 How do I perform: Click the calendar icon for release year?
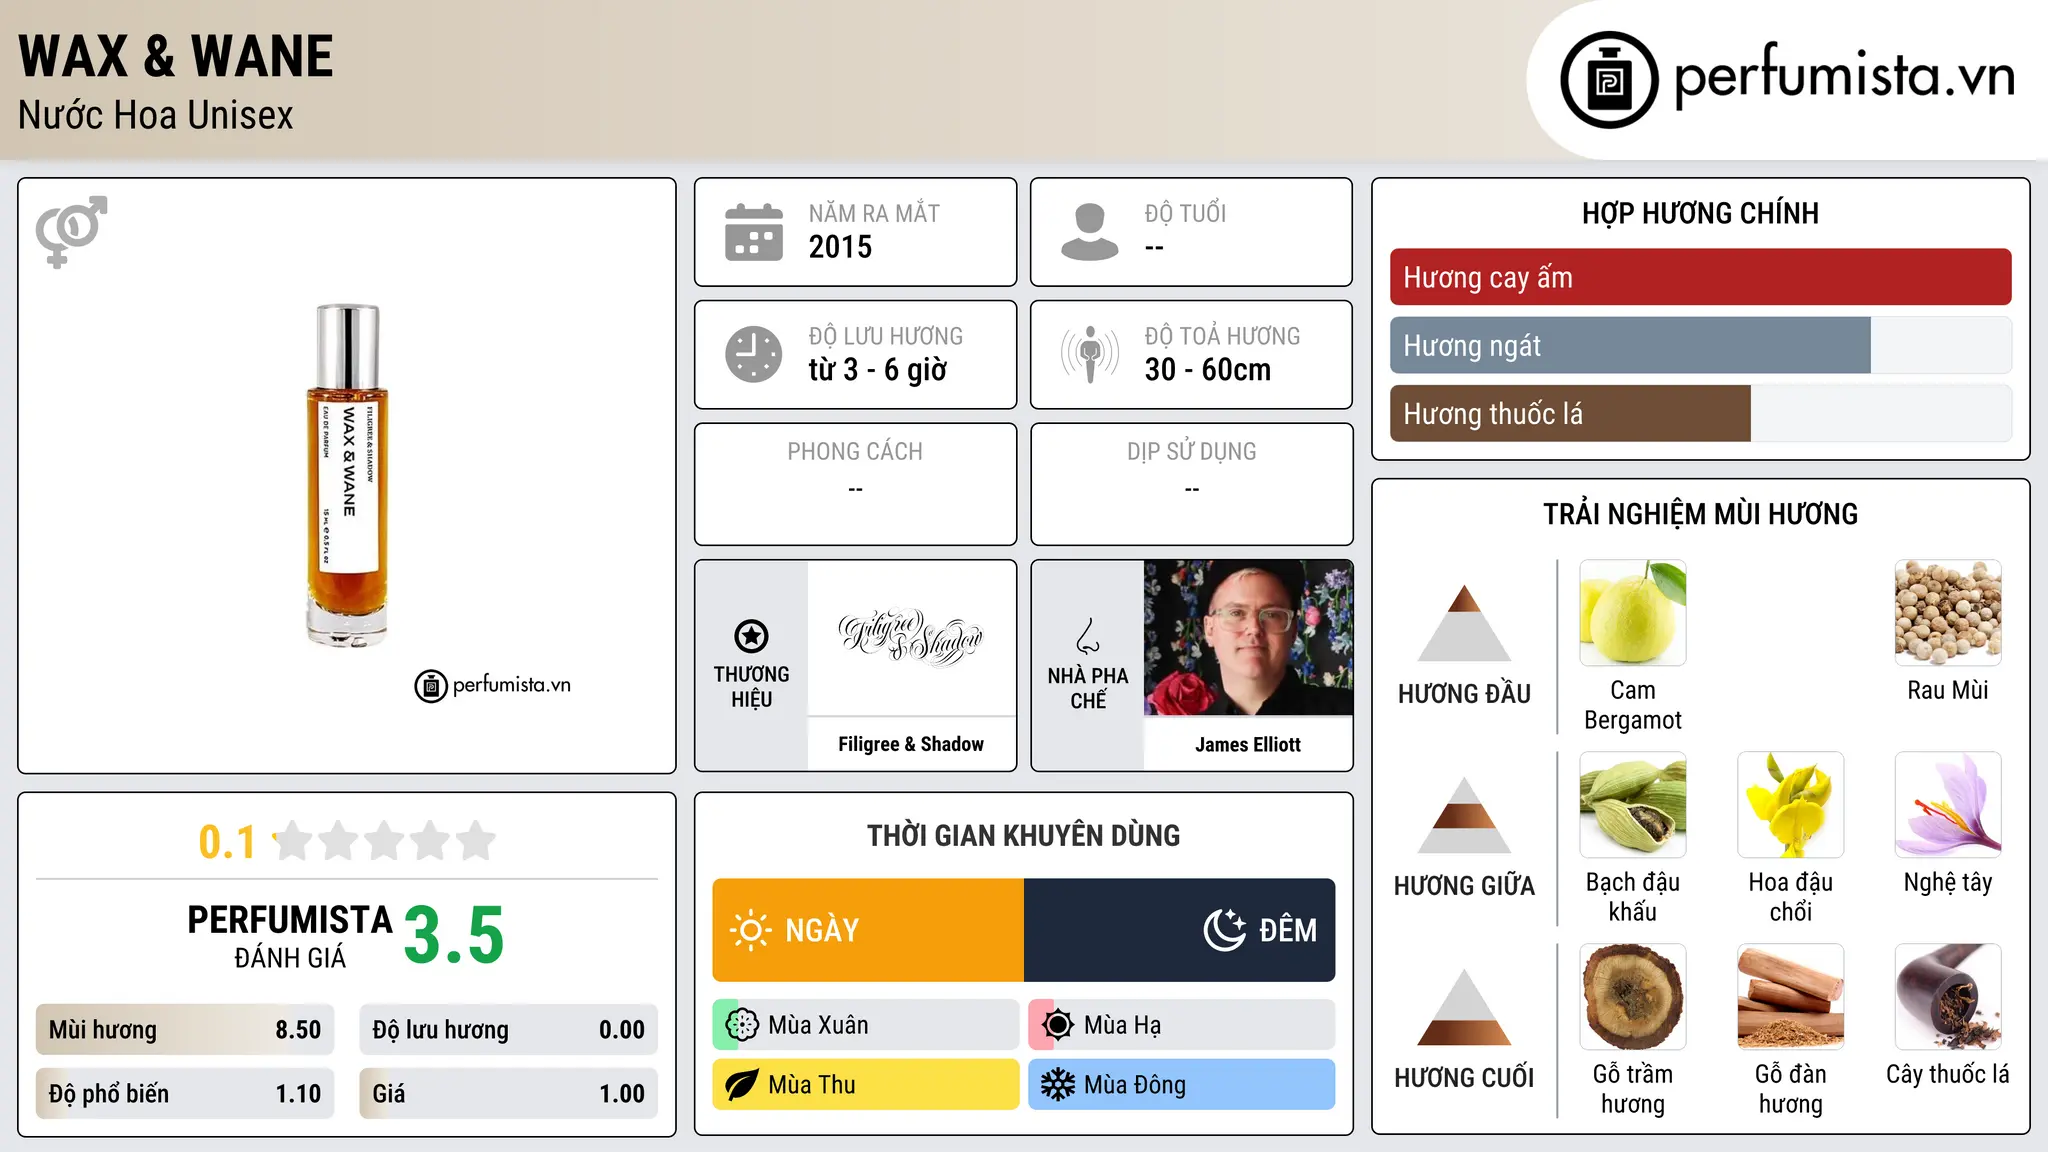[754, 232]
